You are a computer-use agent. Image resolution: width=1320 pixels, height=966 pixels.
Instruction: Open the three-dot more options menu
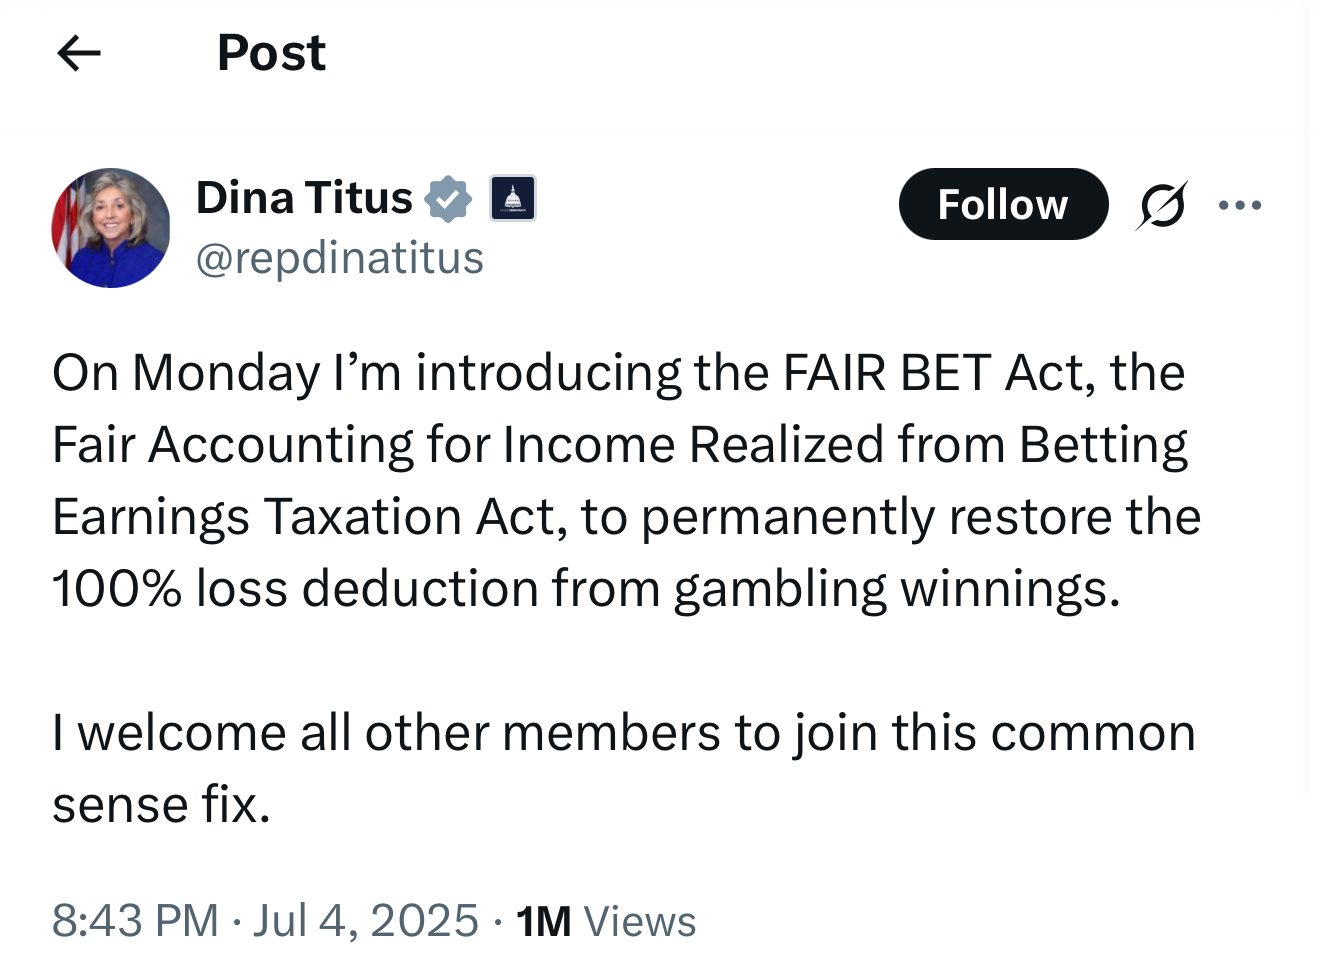(1240, 205)
